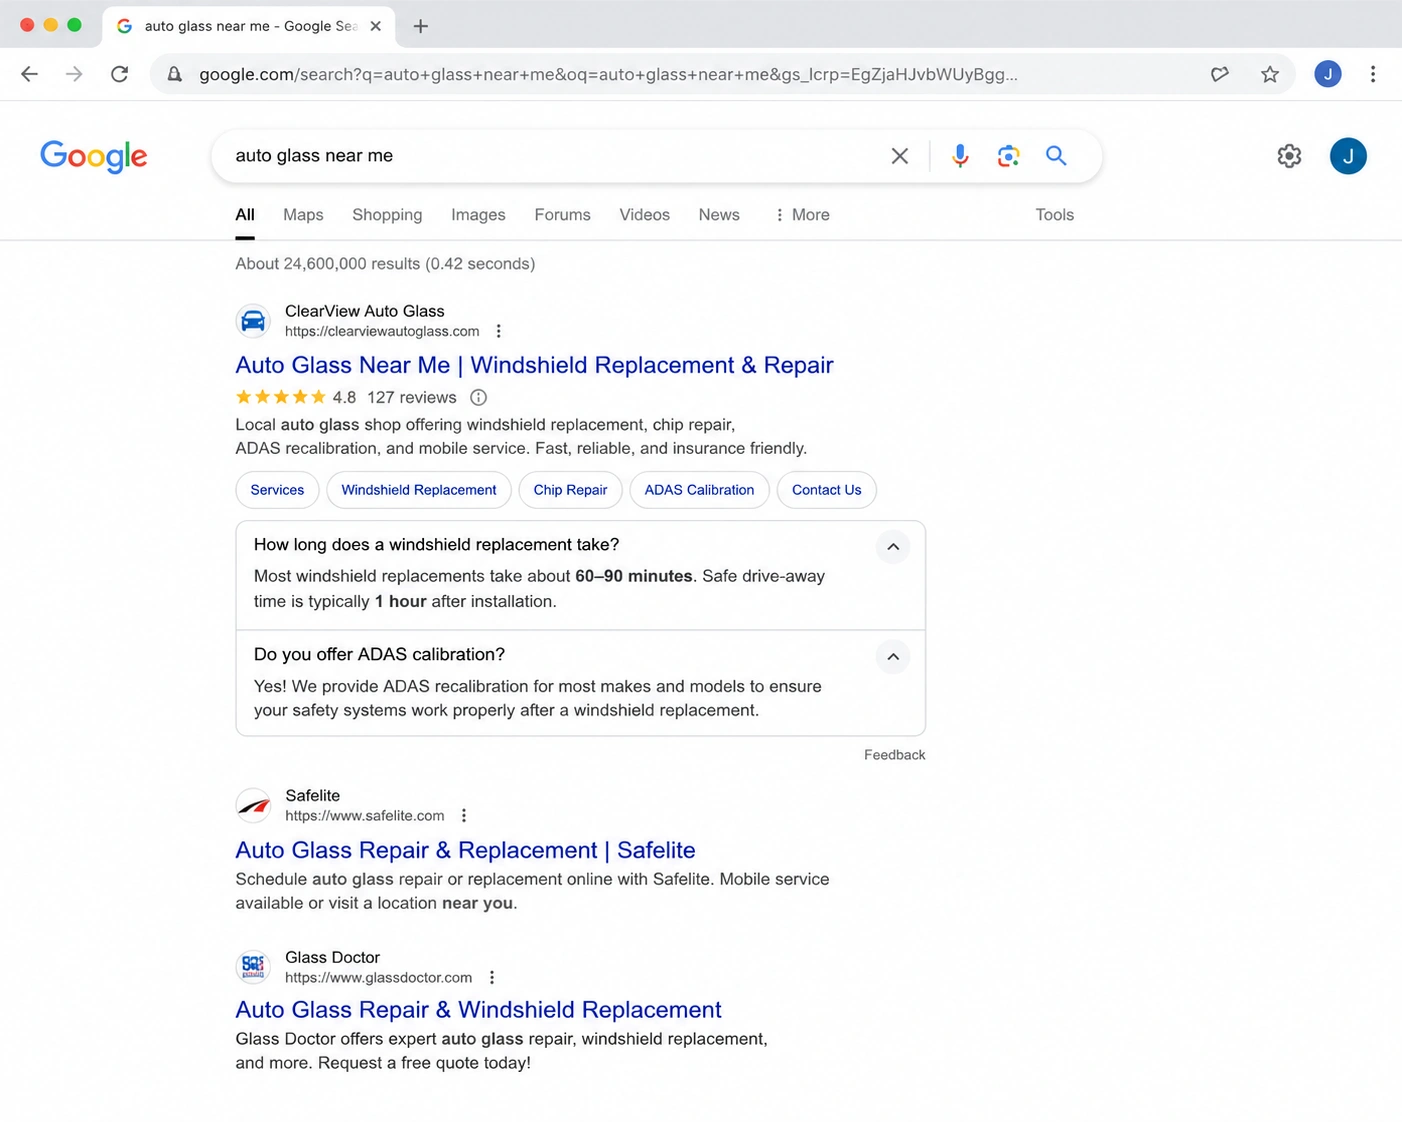Click the share/send icon in address bar
This screenshot has width=1402, height=1122.
(1219, 74)
